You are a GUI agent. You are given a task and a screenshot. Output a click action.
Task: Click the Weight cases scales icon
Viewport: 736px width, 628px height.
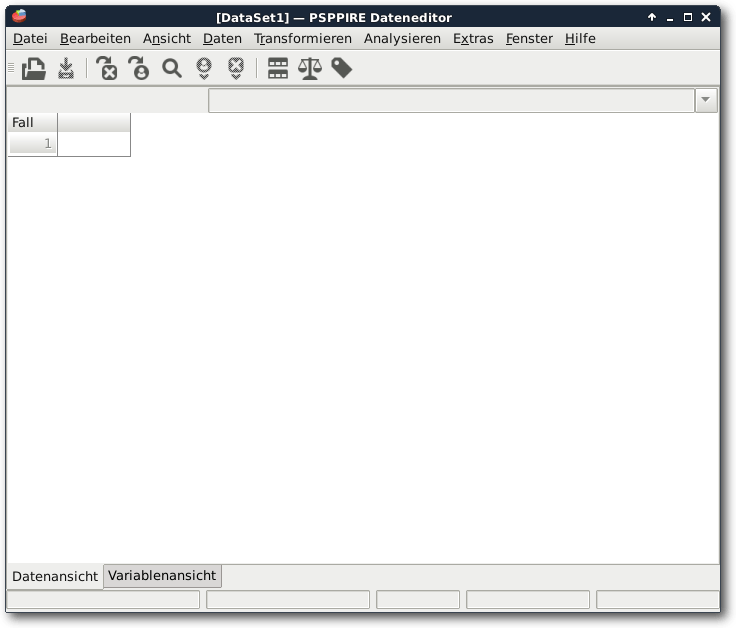[x=310, y=69]
